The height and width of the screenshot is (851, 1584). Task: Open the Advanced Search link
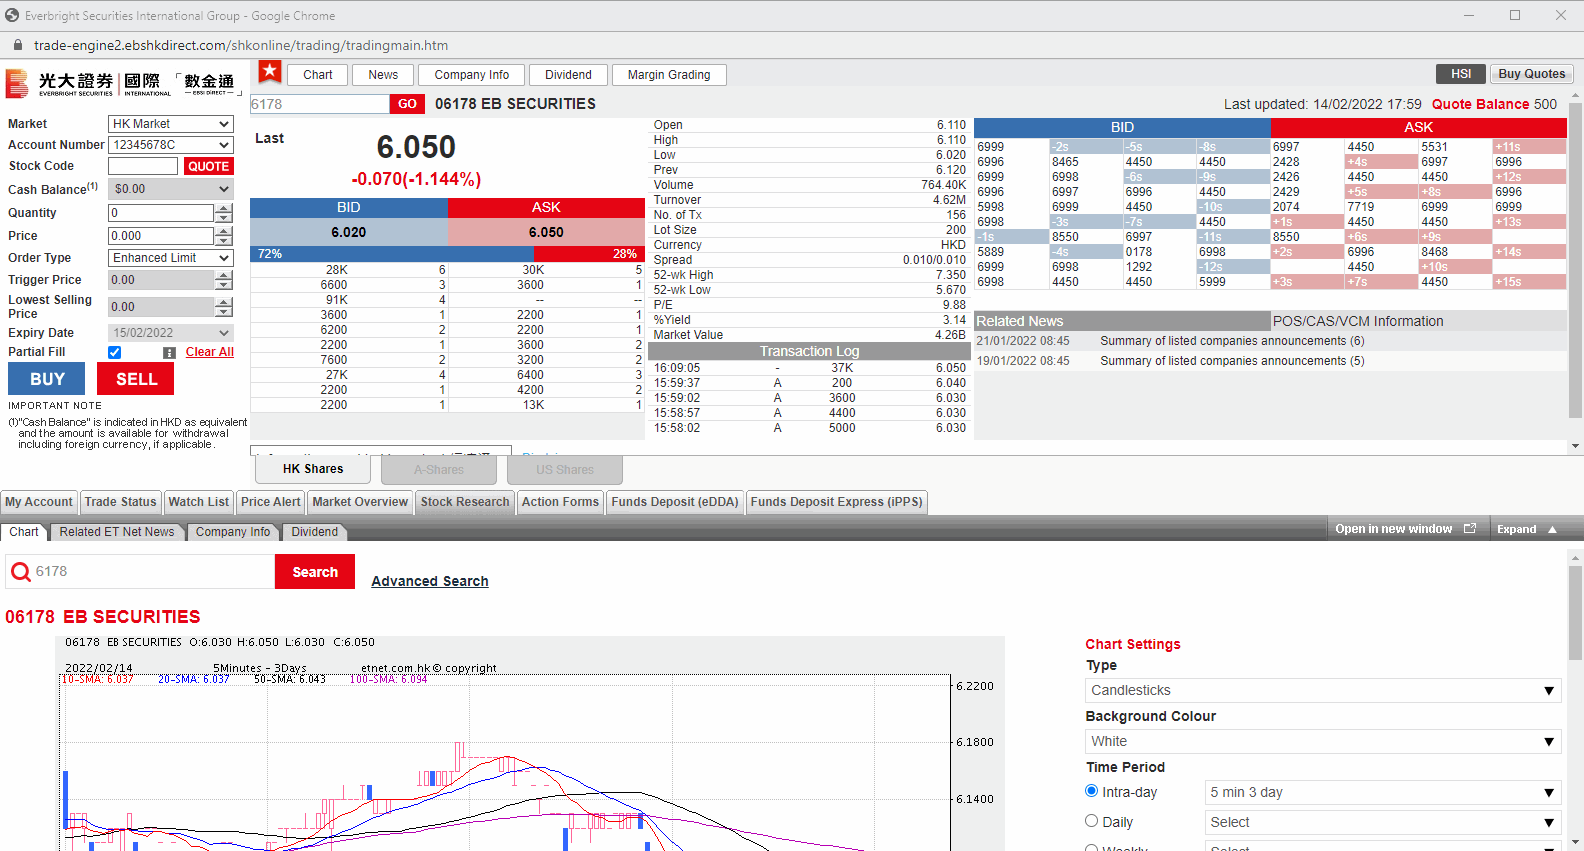(430, 581)
